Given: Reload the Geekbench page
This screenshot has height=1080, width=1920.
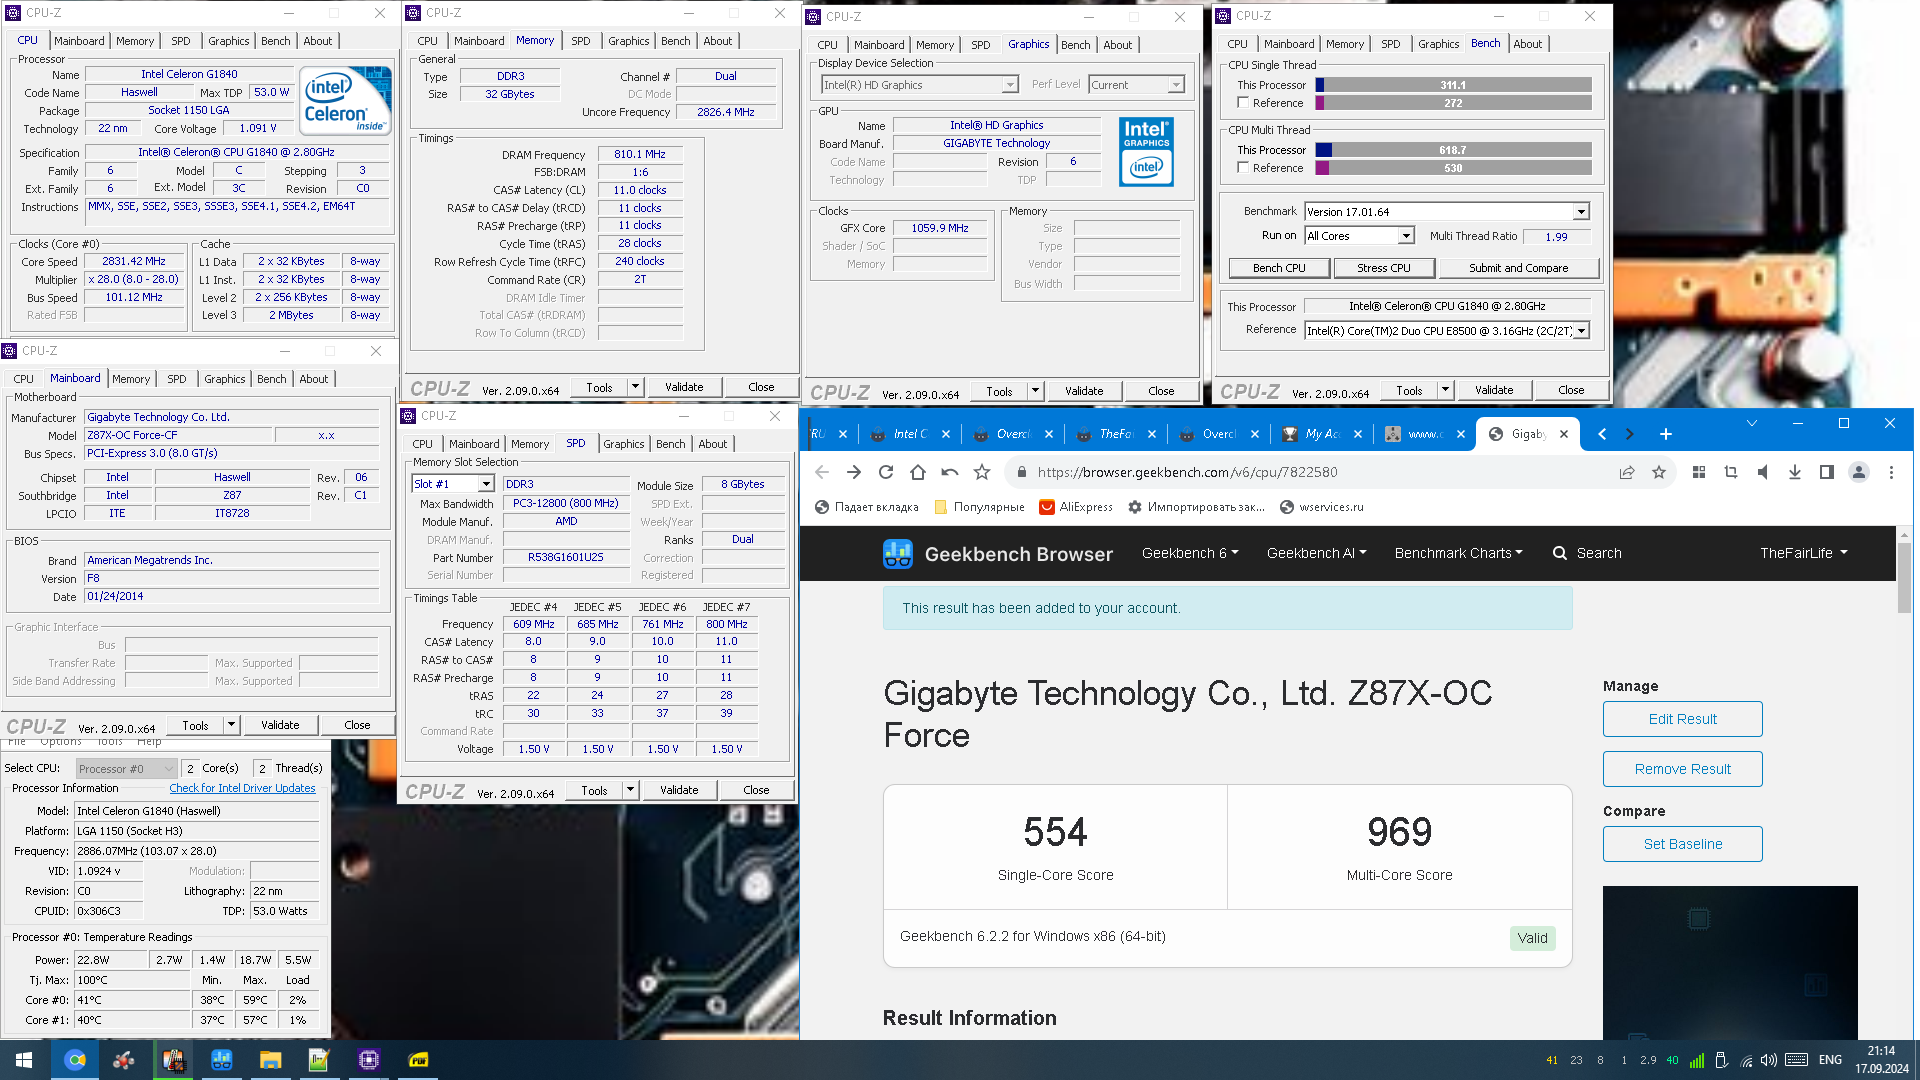Looking at the screenshot, I should point(885,473).
